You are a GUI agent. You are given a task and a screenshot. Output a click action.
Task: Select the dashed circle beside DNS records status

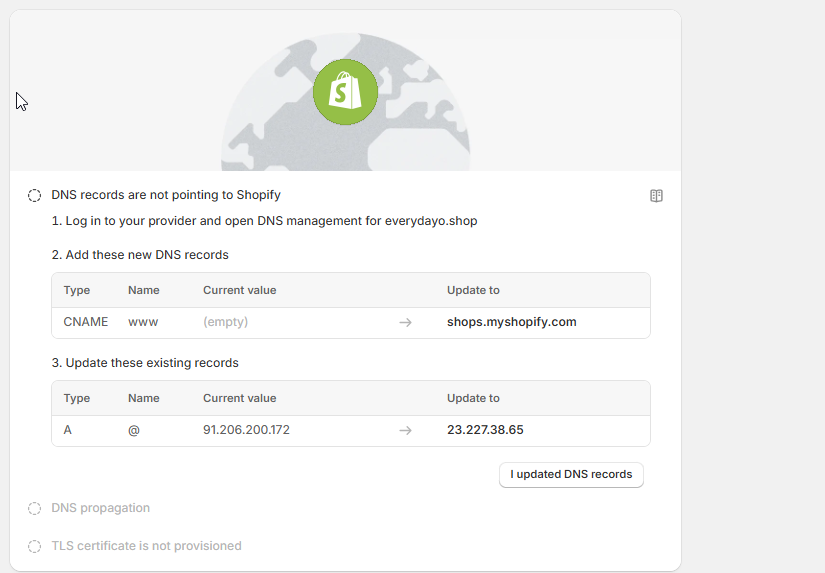(34, 196)
